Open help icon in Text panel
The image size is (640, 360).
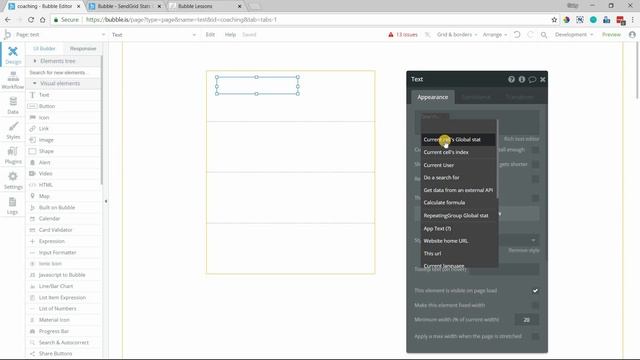click(x=511, y=79)
